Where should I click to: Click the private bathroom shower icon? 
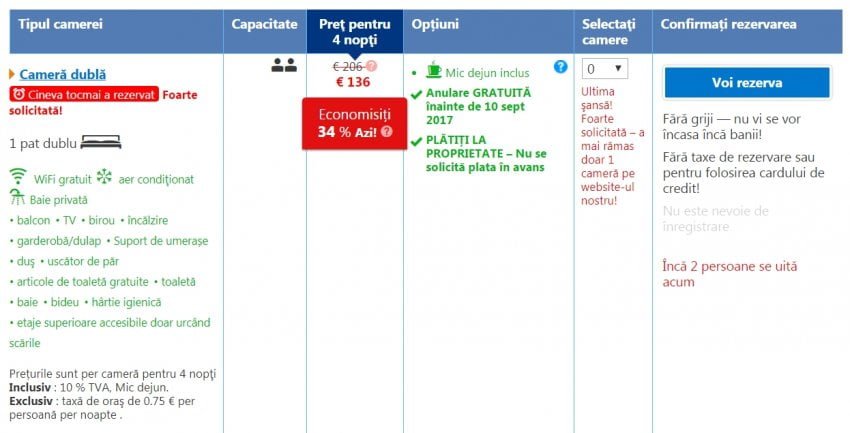click(x=18, y=199)
